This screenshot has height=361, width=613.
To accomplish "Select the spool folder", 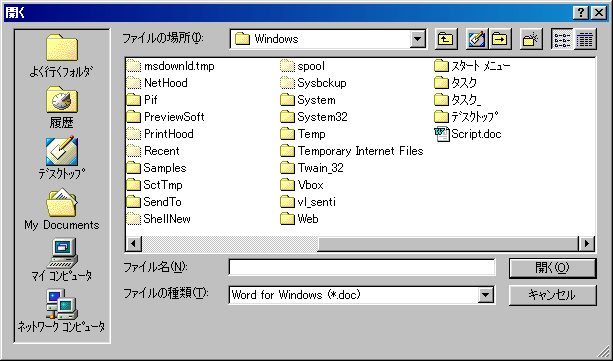I will [303, 66].
